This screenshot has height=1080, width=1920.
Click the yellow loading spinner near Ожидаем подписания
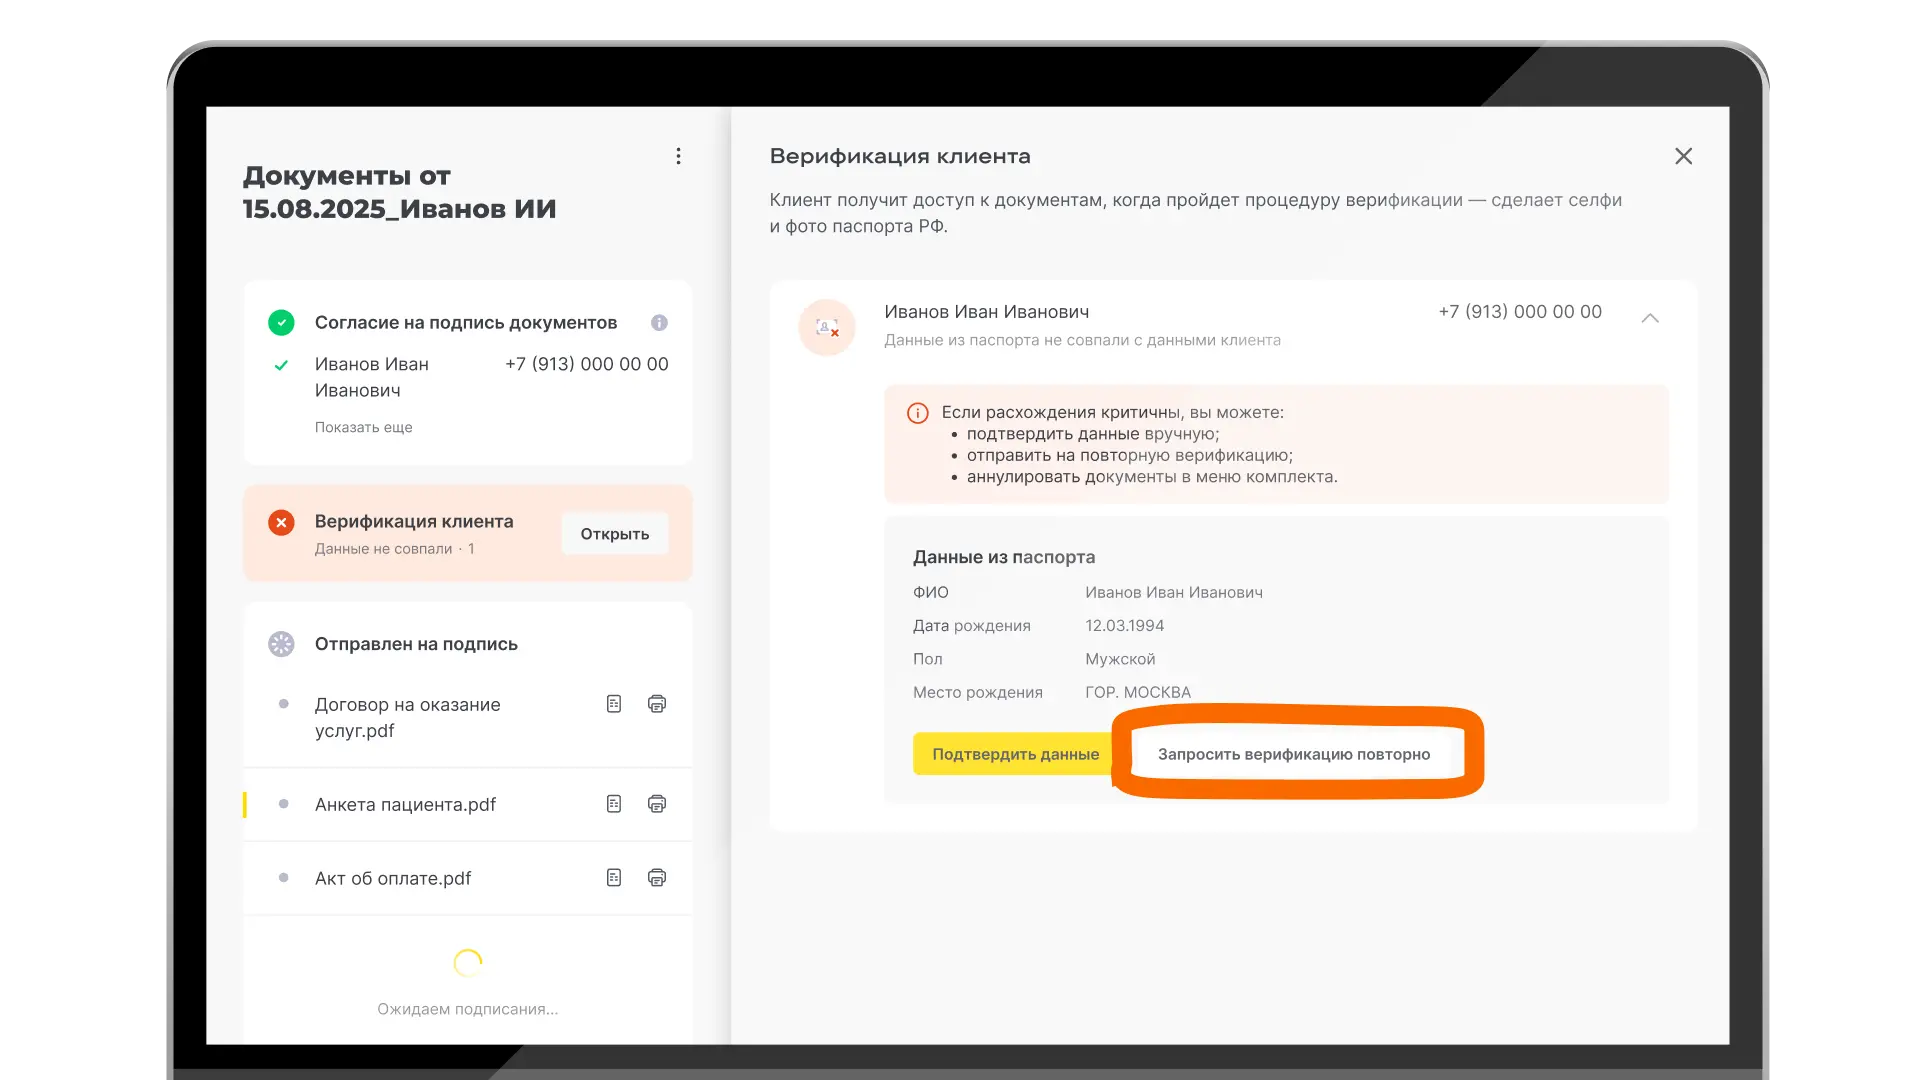pyautogui.click(x=467, y=962)
